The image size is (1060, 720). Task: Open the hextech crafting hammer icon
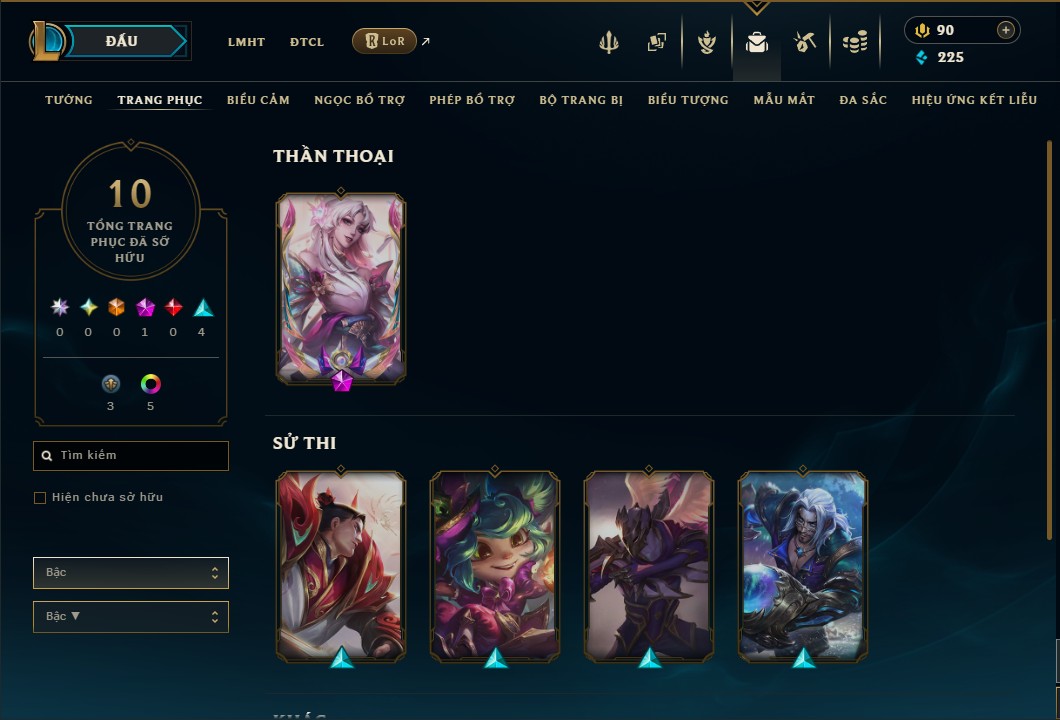[x=804, y=43]
